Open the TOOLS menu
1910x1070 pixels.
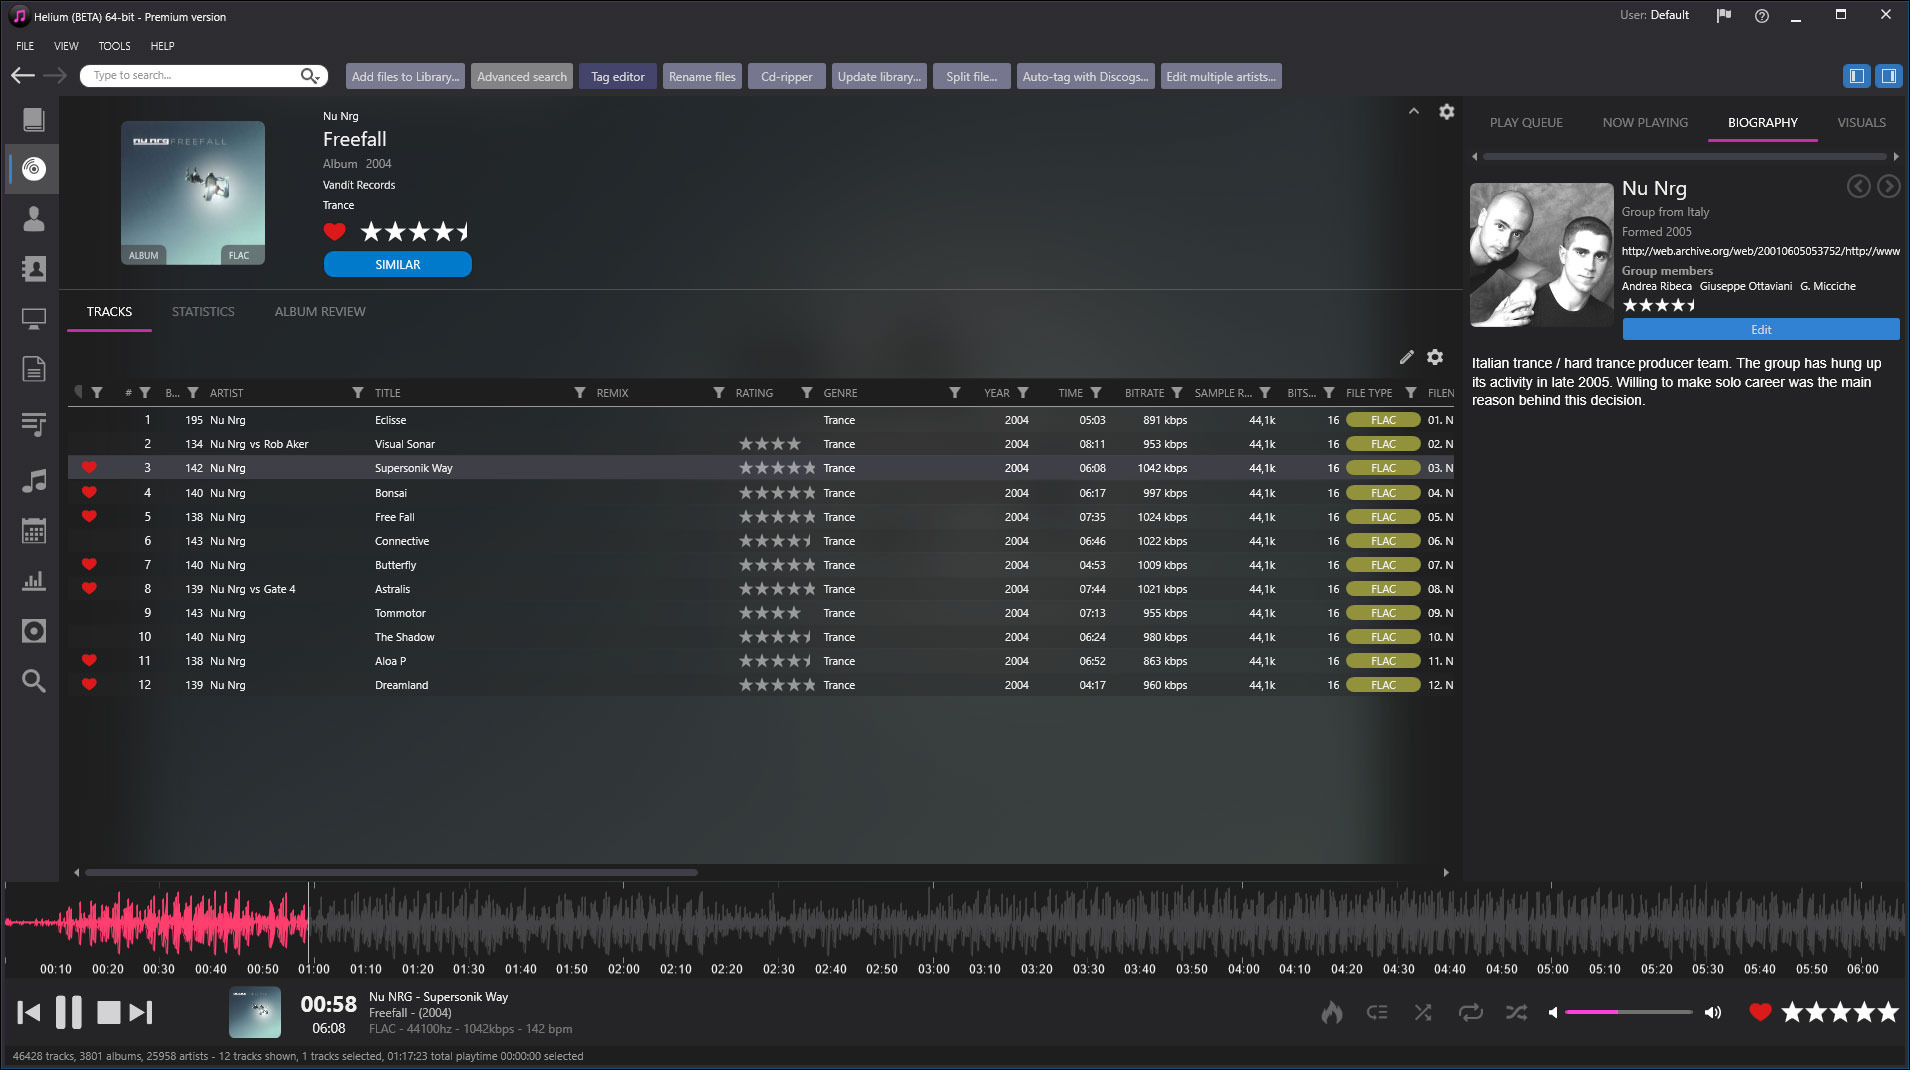tap(114, 46)
